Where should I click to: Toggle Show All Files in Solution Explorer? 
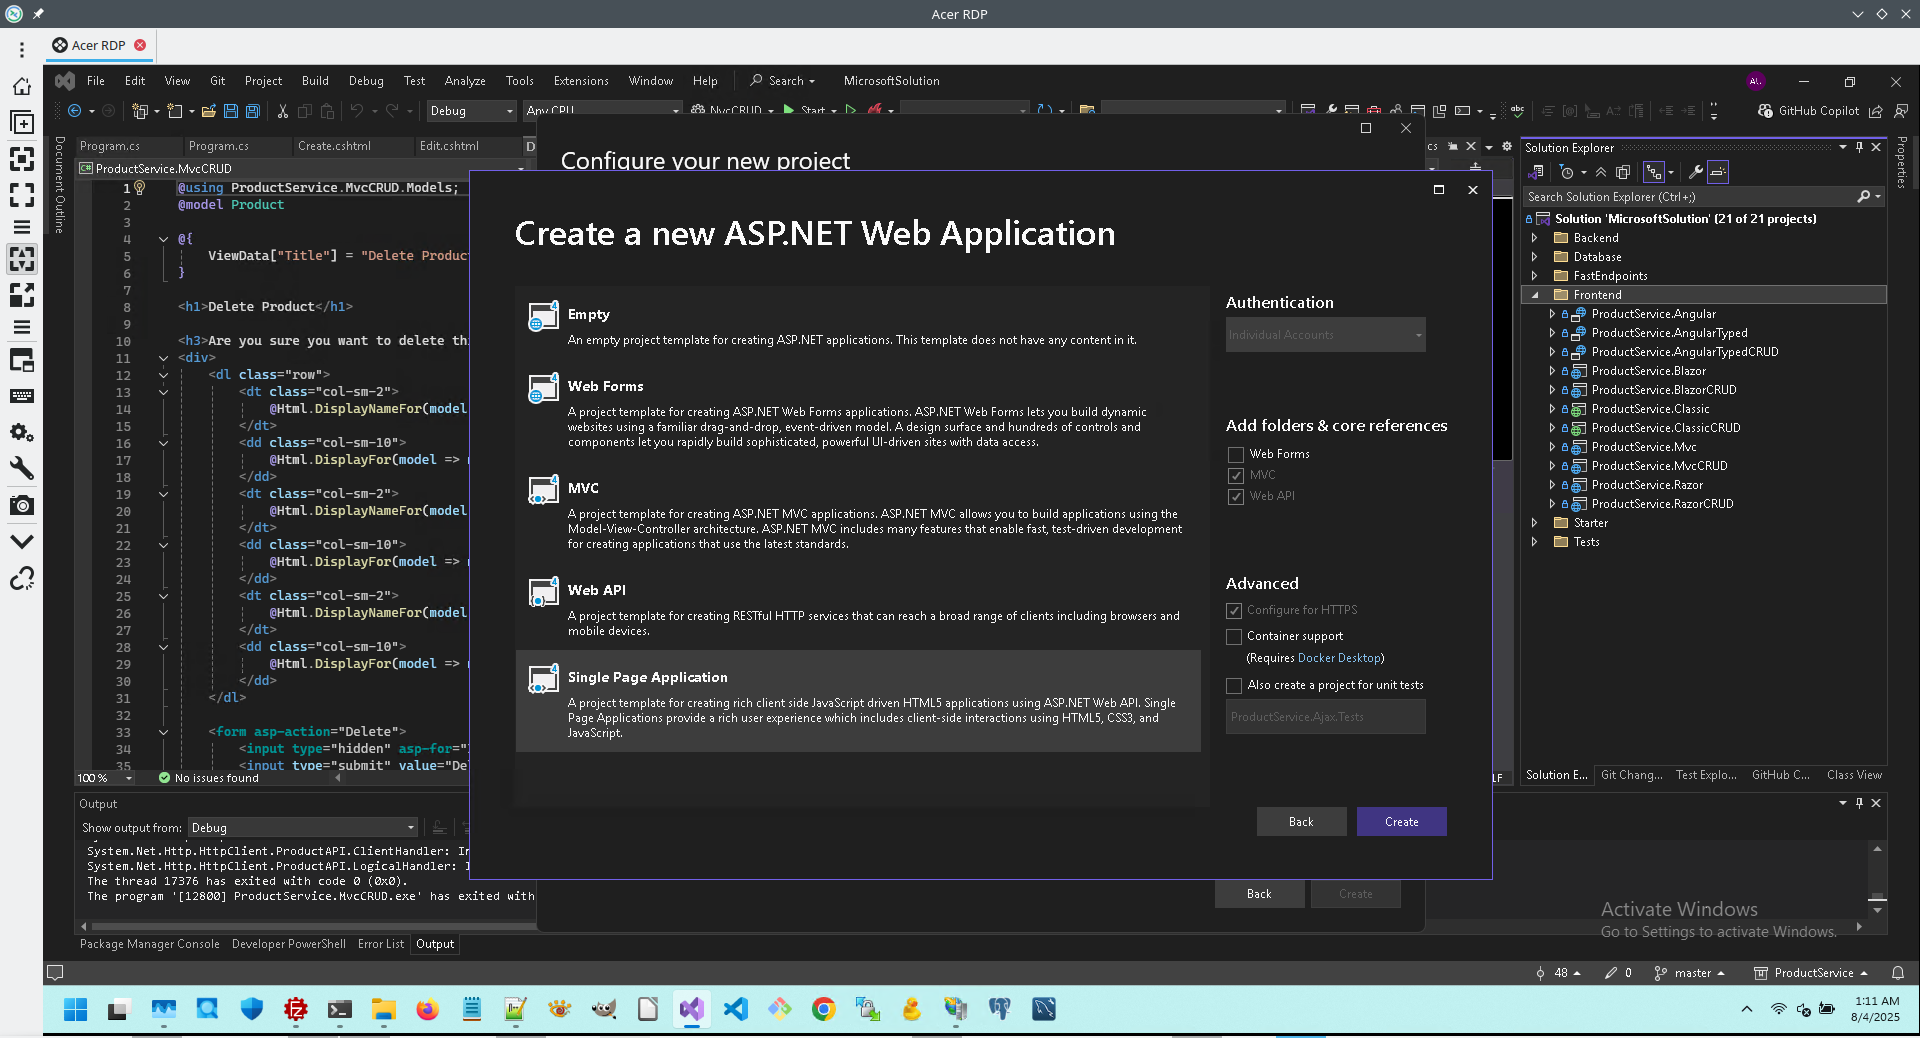(1623, 172)
